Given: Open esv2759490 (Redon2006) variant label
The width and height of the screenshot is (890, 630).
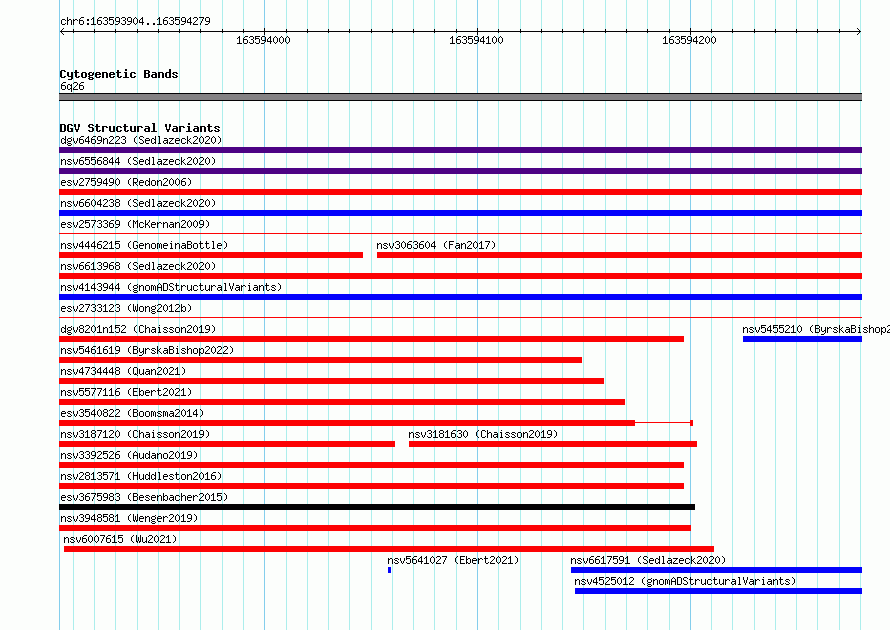Looking at the screenshot, I should tap(126, 182).
